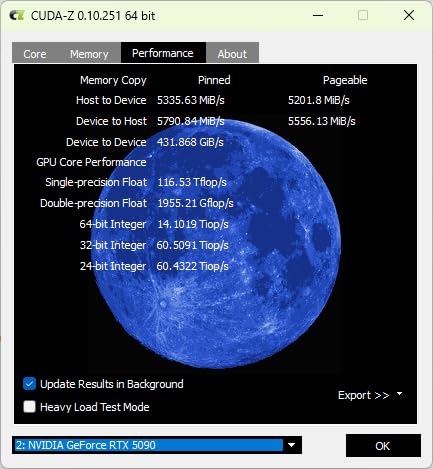Image resolution: width=433 pixels, height=469 pixels.
Task: Switch to the Core tab
Action: (35, 54)
